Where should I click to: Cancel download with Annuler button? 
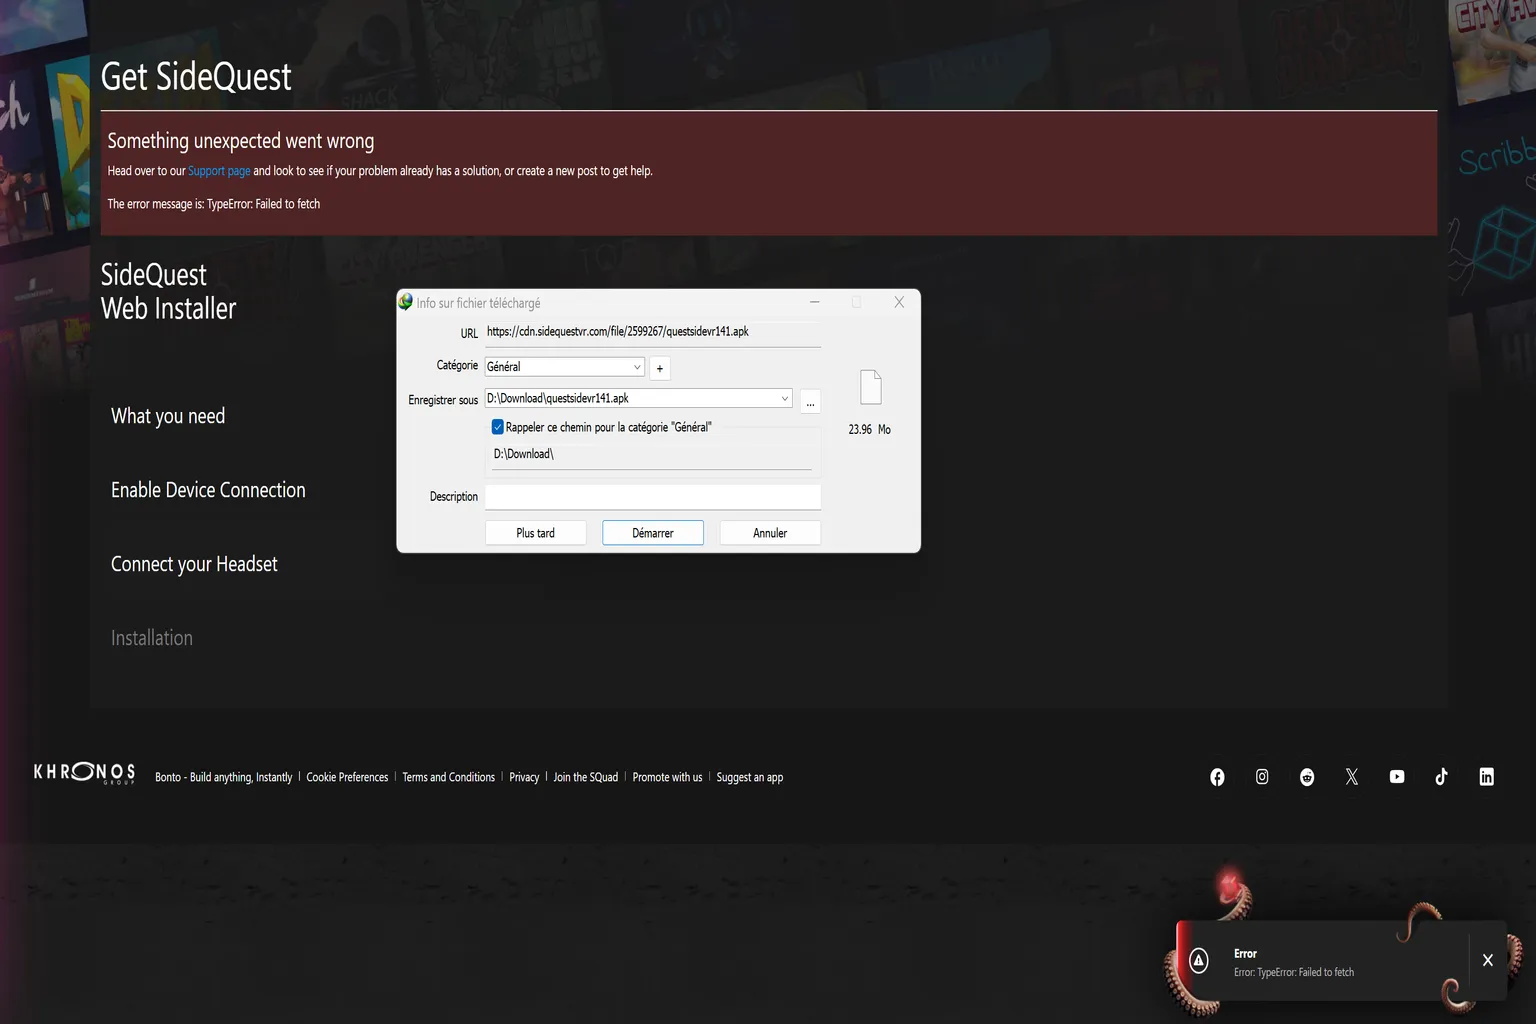pos(770,533)
